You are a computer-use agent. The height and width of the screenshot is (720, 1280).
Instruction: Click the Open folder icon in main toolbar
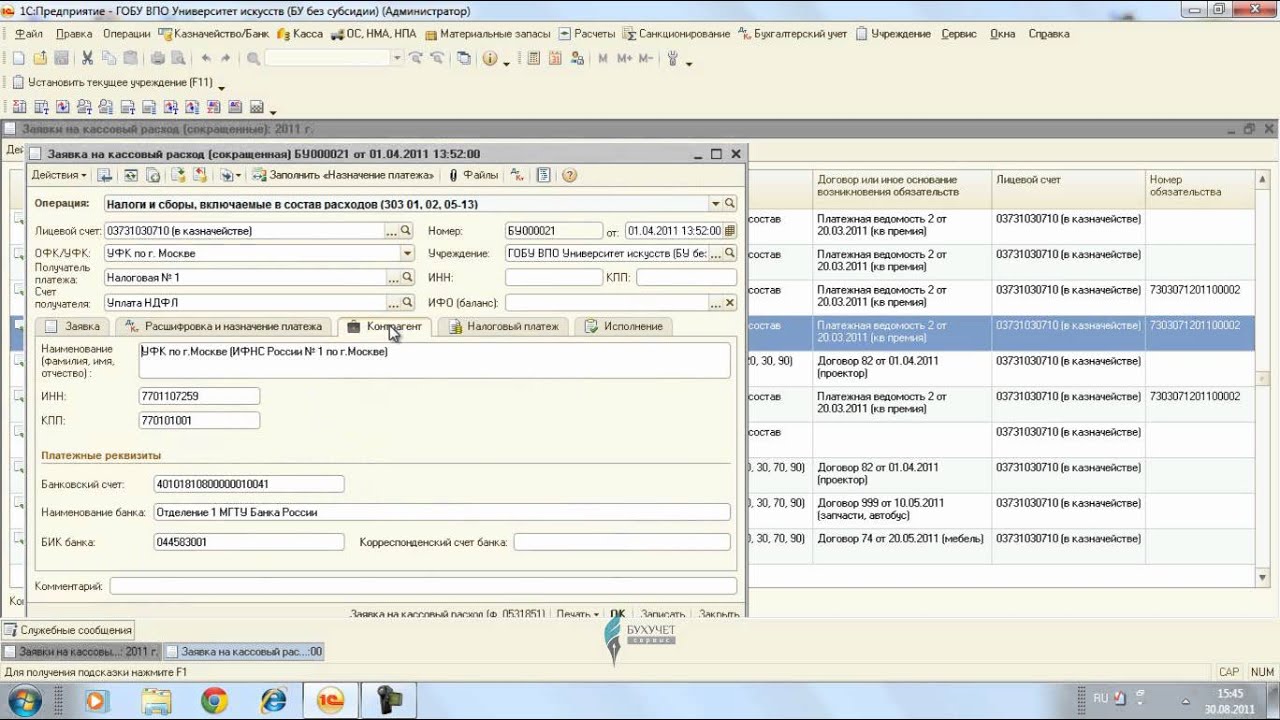point(39,58)
